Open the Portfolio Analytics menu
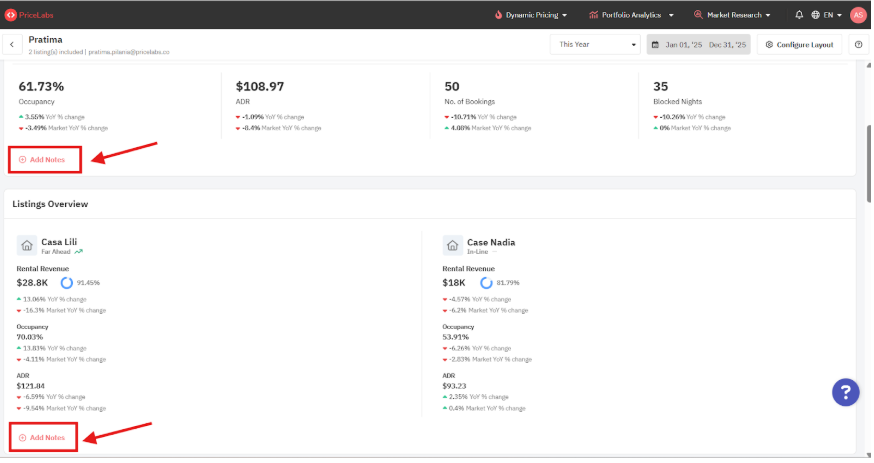 [631, 15]
